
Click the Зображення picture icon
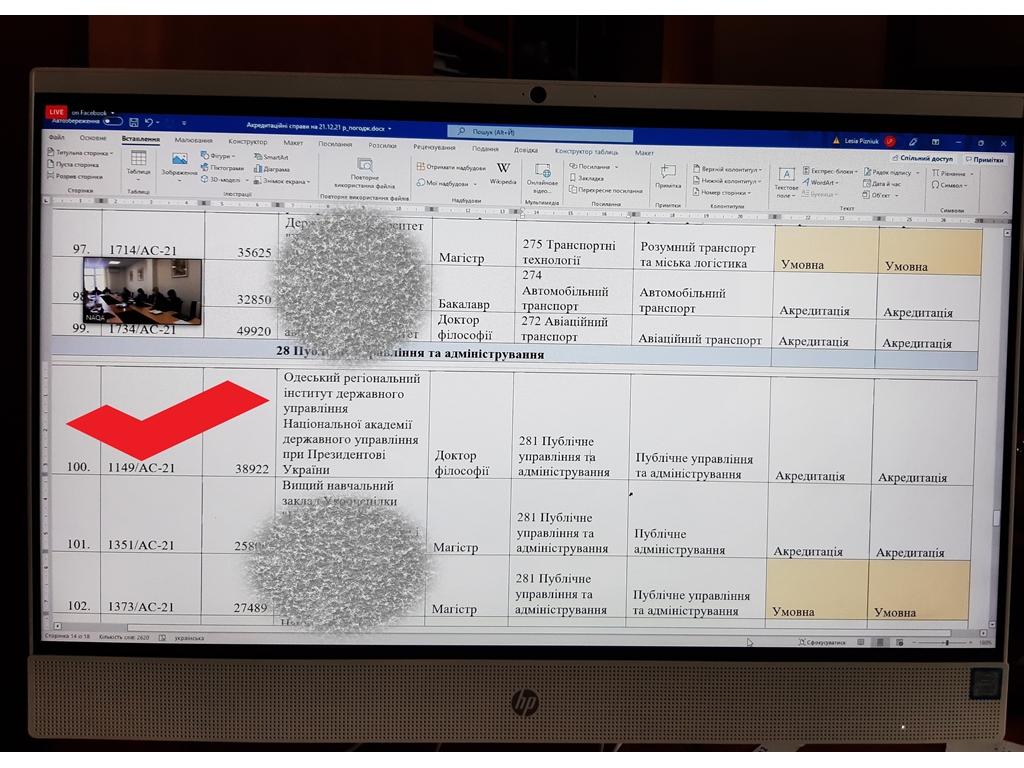click(x=180, y=159)
